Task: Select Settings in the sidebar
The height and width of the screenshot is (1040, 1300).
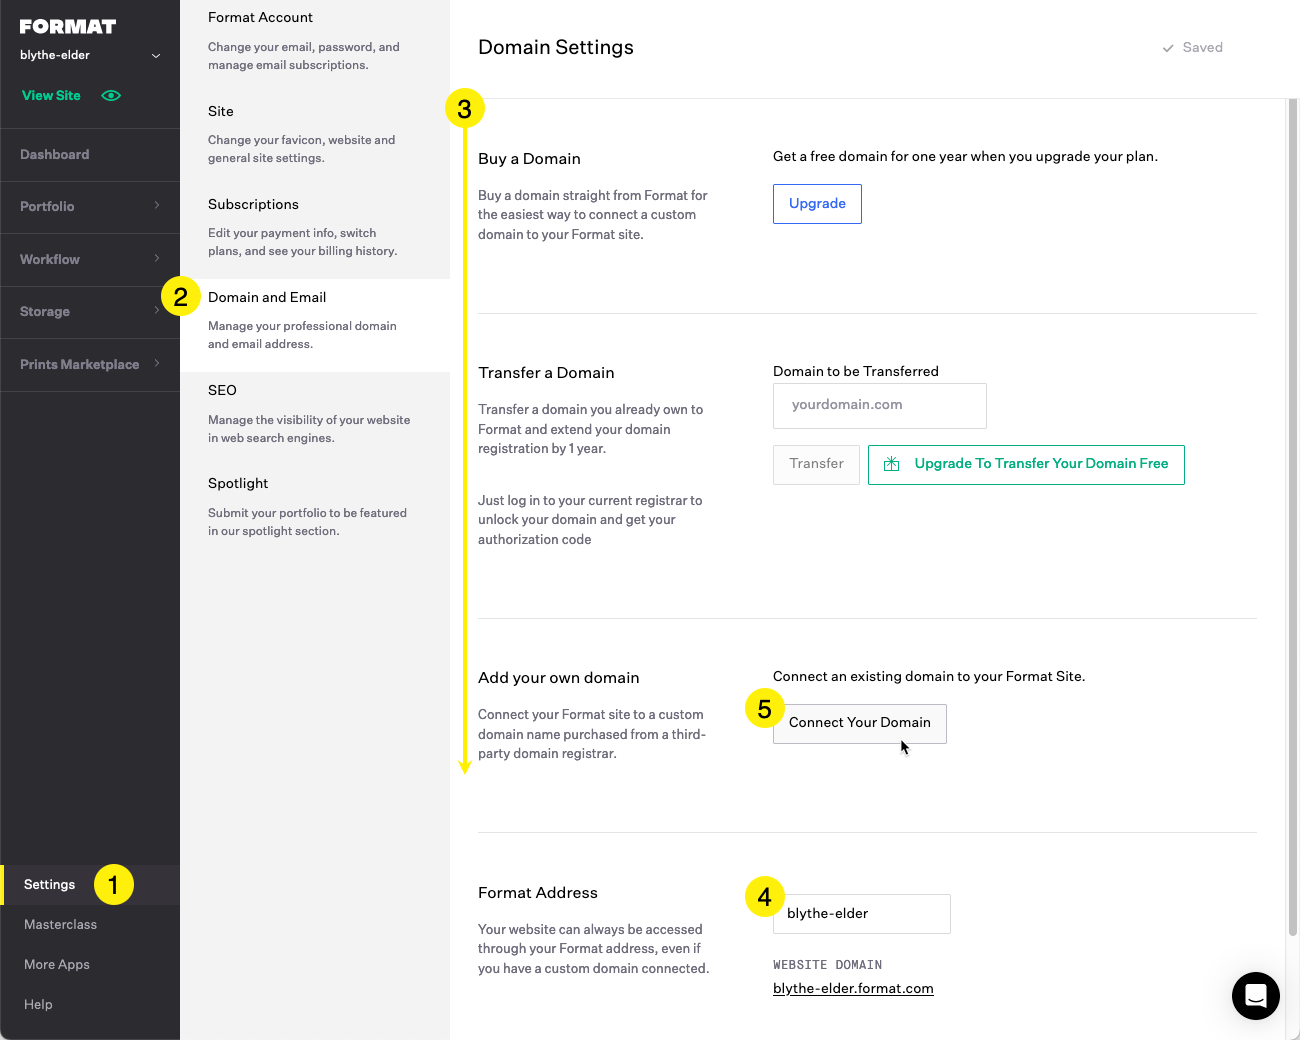Action: pyautogui.click(x=50, y=885)
